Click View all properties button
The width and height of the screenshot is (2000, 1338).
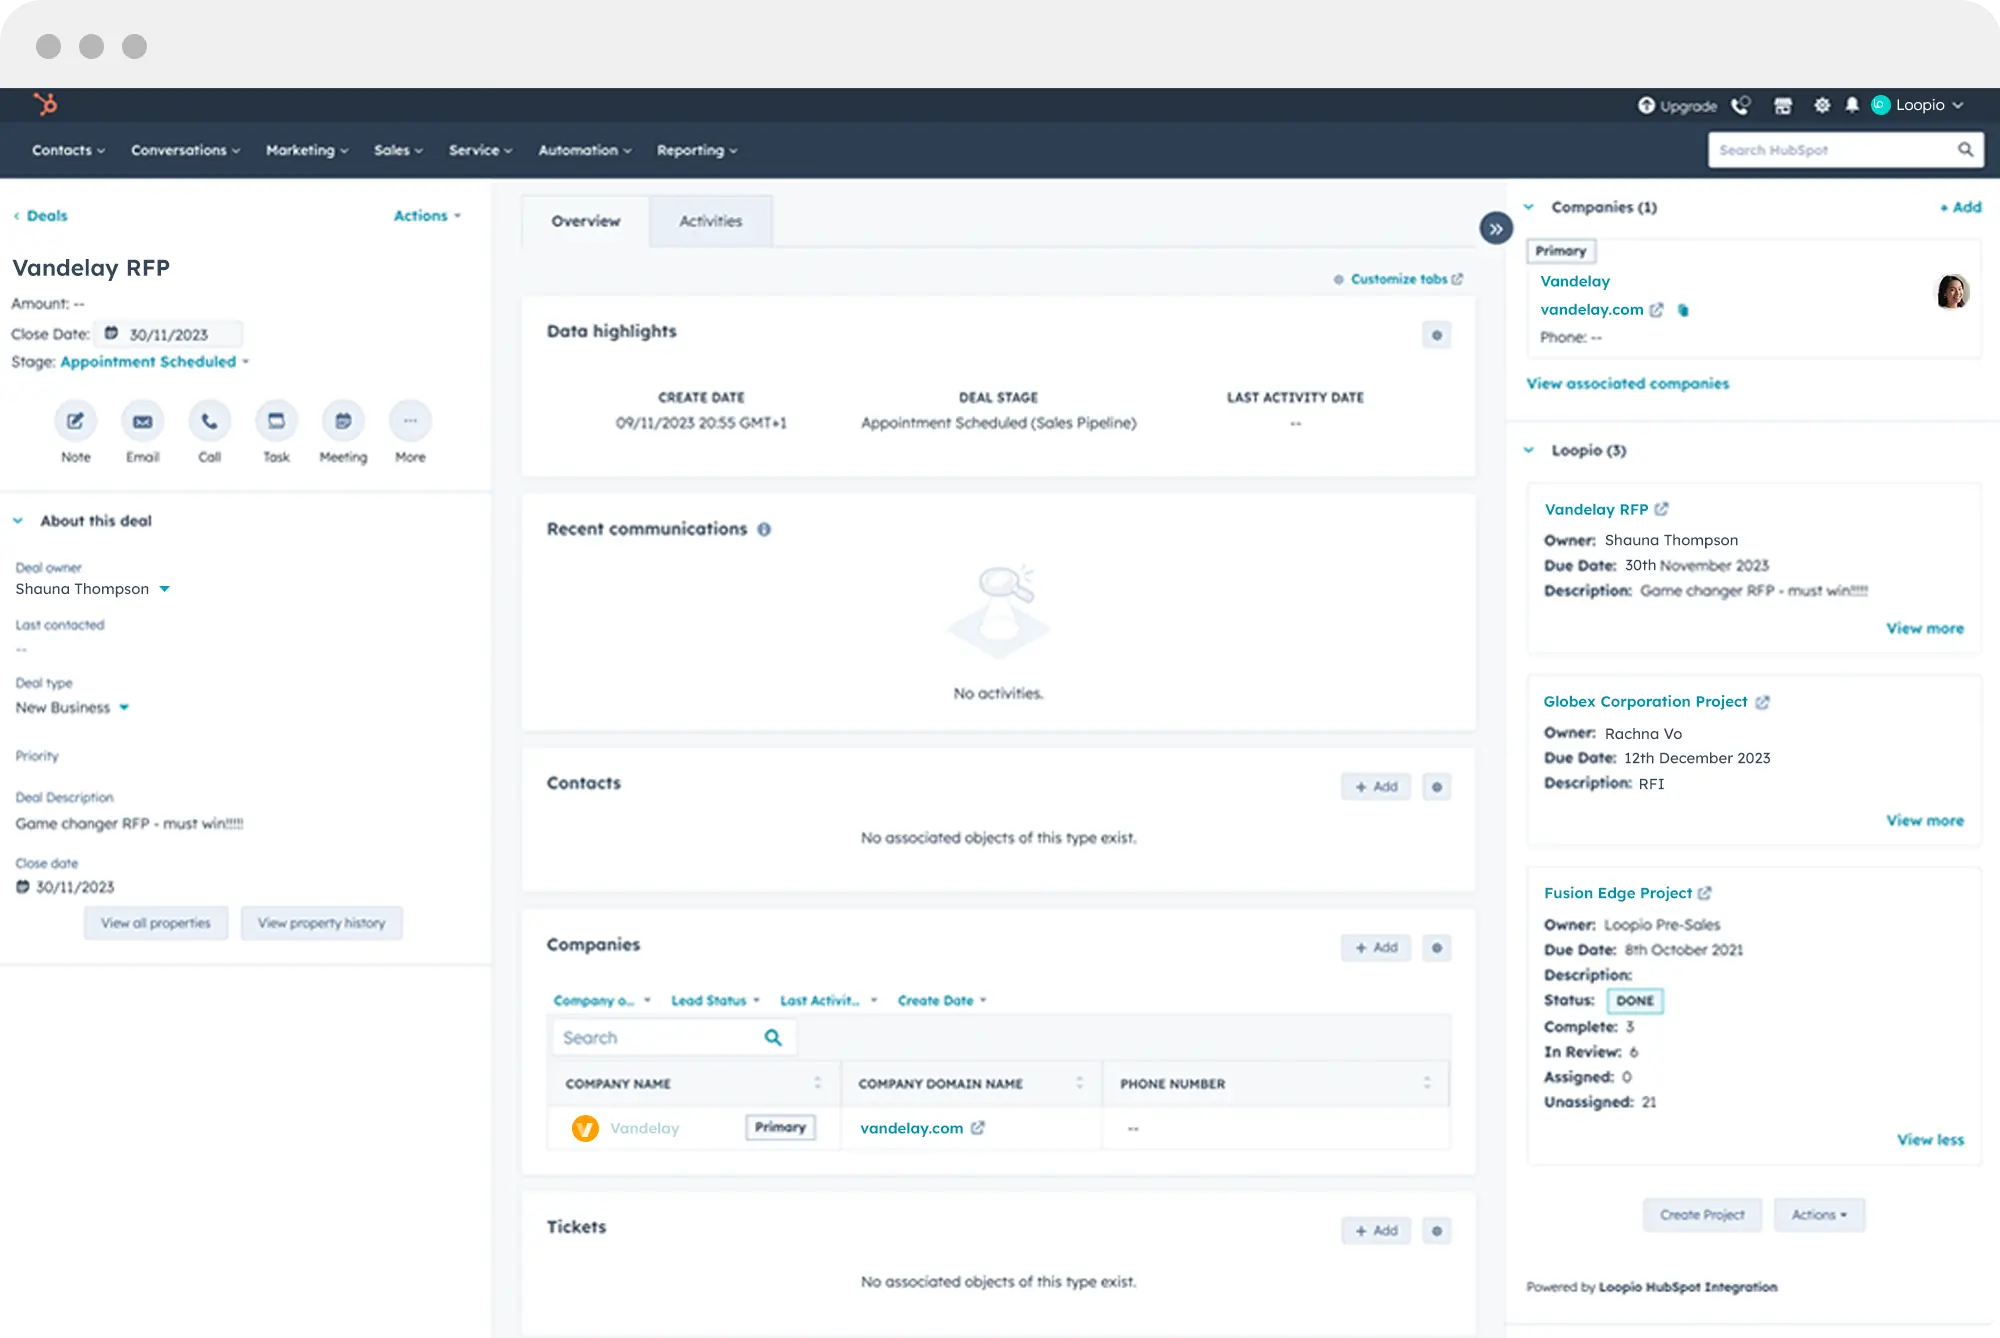156,923
